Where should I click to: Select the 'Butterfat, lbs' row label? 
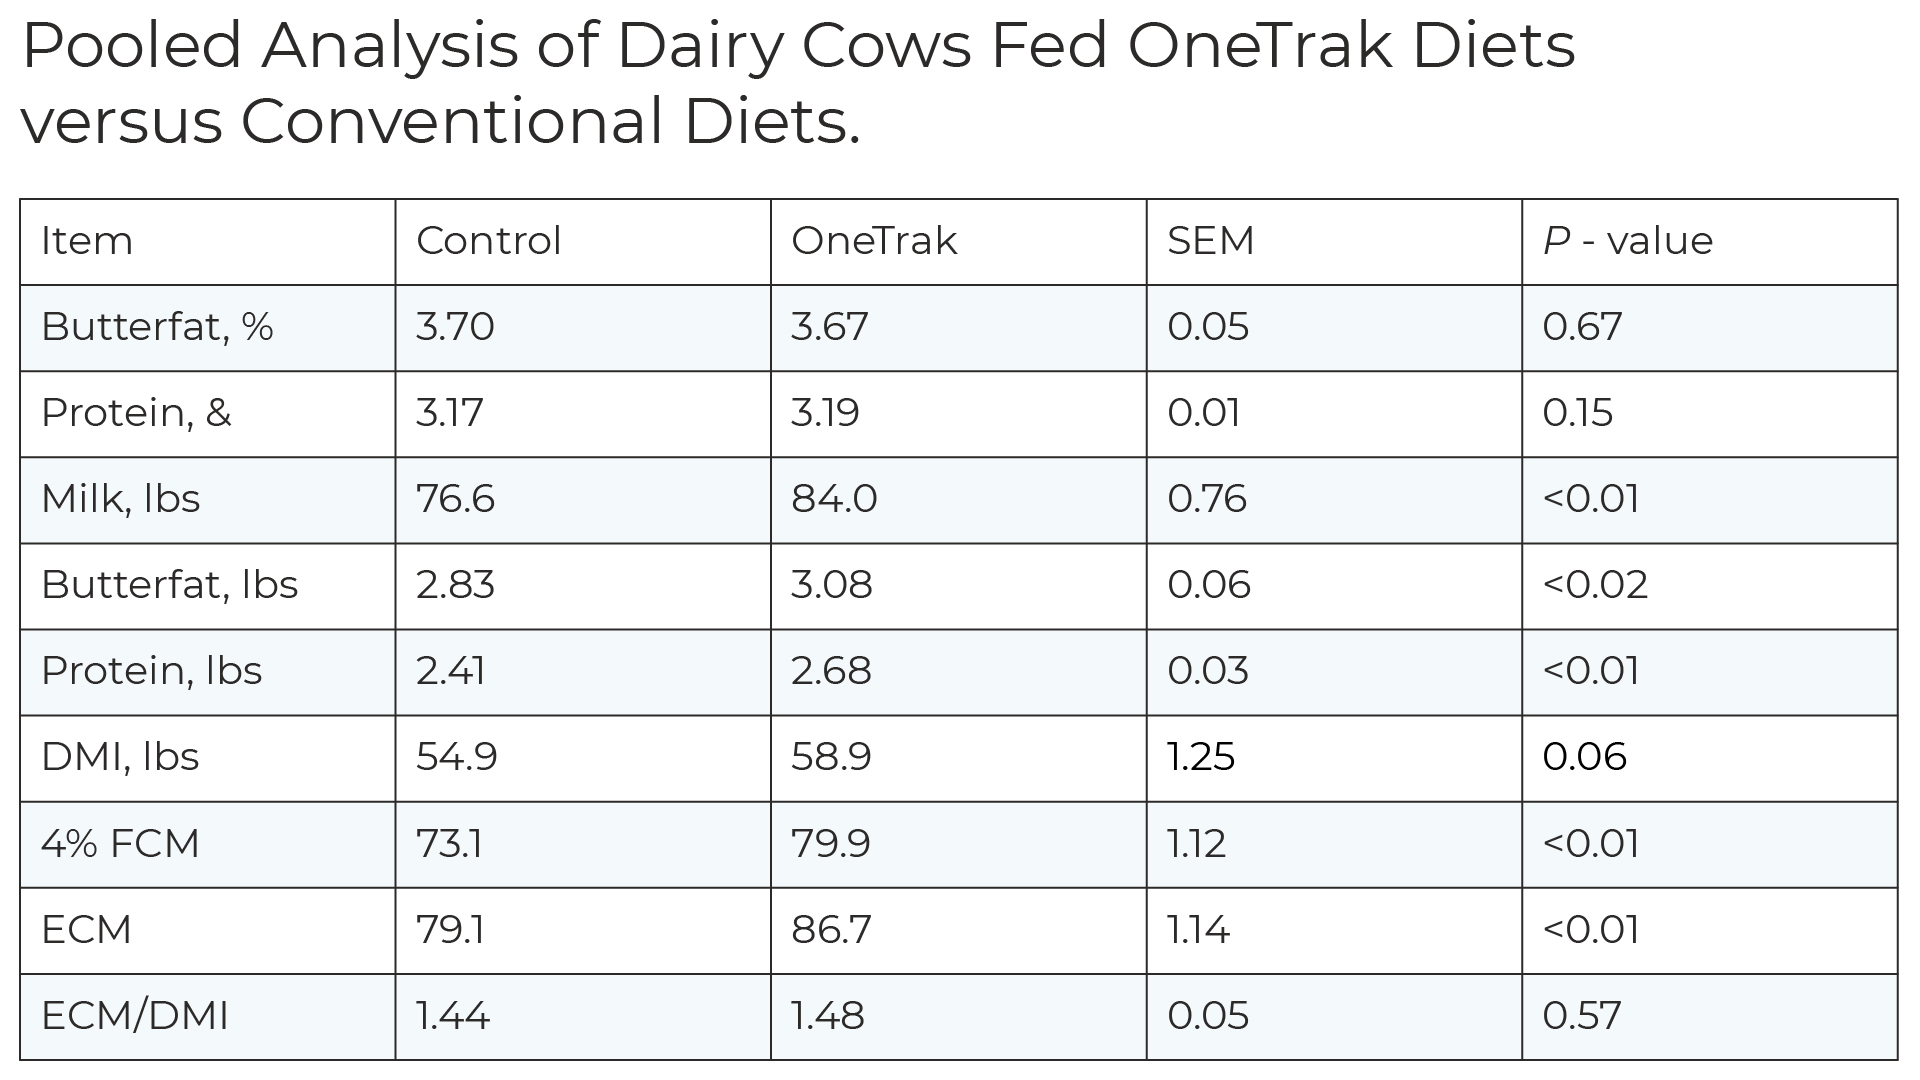pos(170,585)
